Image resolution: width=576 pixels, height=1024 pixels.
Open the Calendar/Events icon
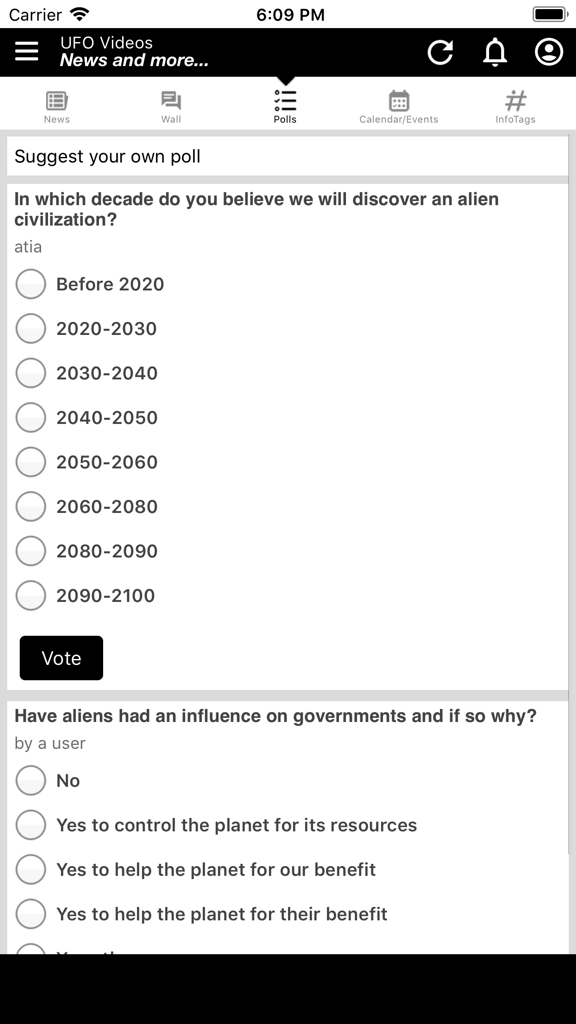[399, 103]
